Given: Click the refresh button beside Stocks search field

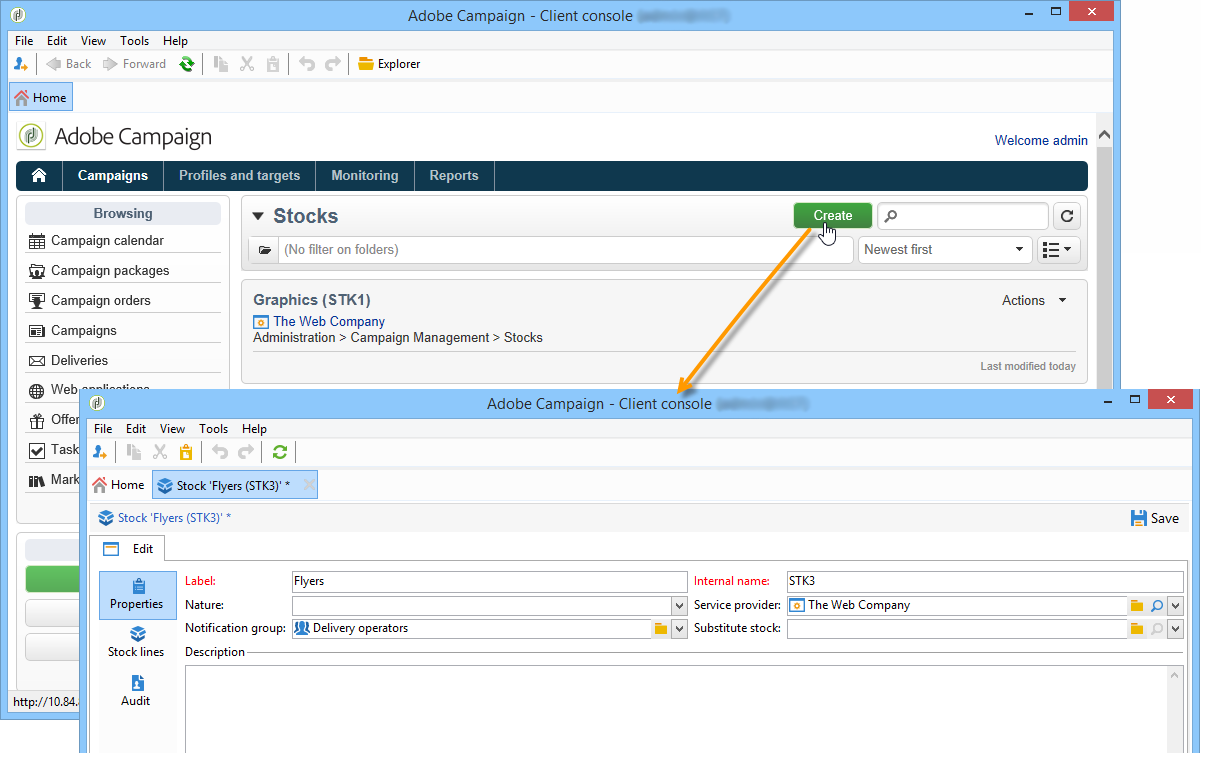Looking at the screenshot, I should pos(1067,216).
